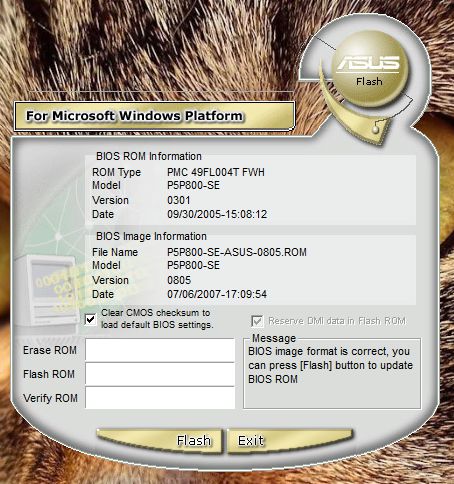The image size is (454, 484).
Task: Click the Verify ROM progress bar
Action: (160, 398)
